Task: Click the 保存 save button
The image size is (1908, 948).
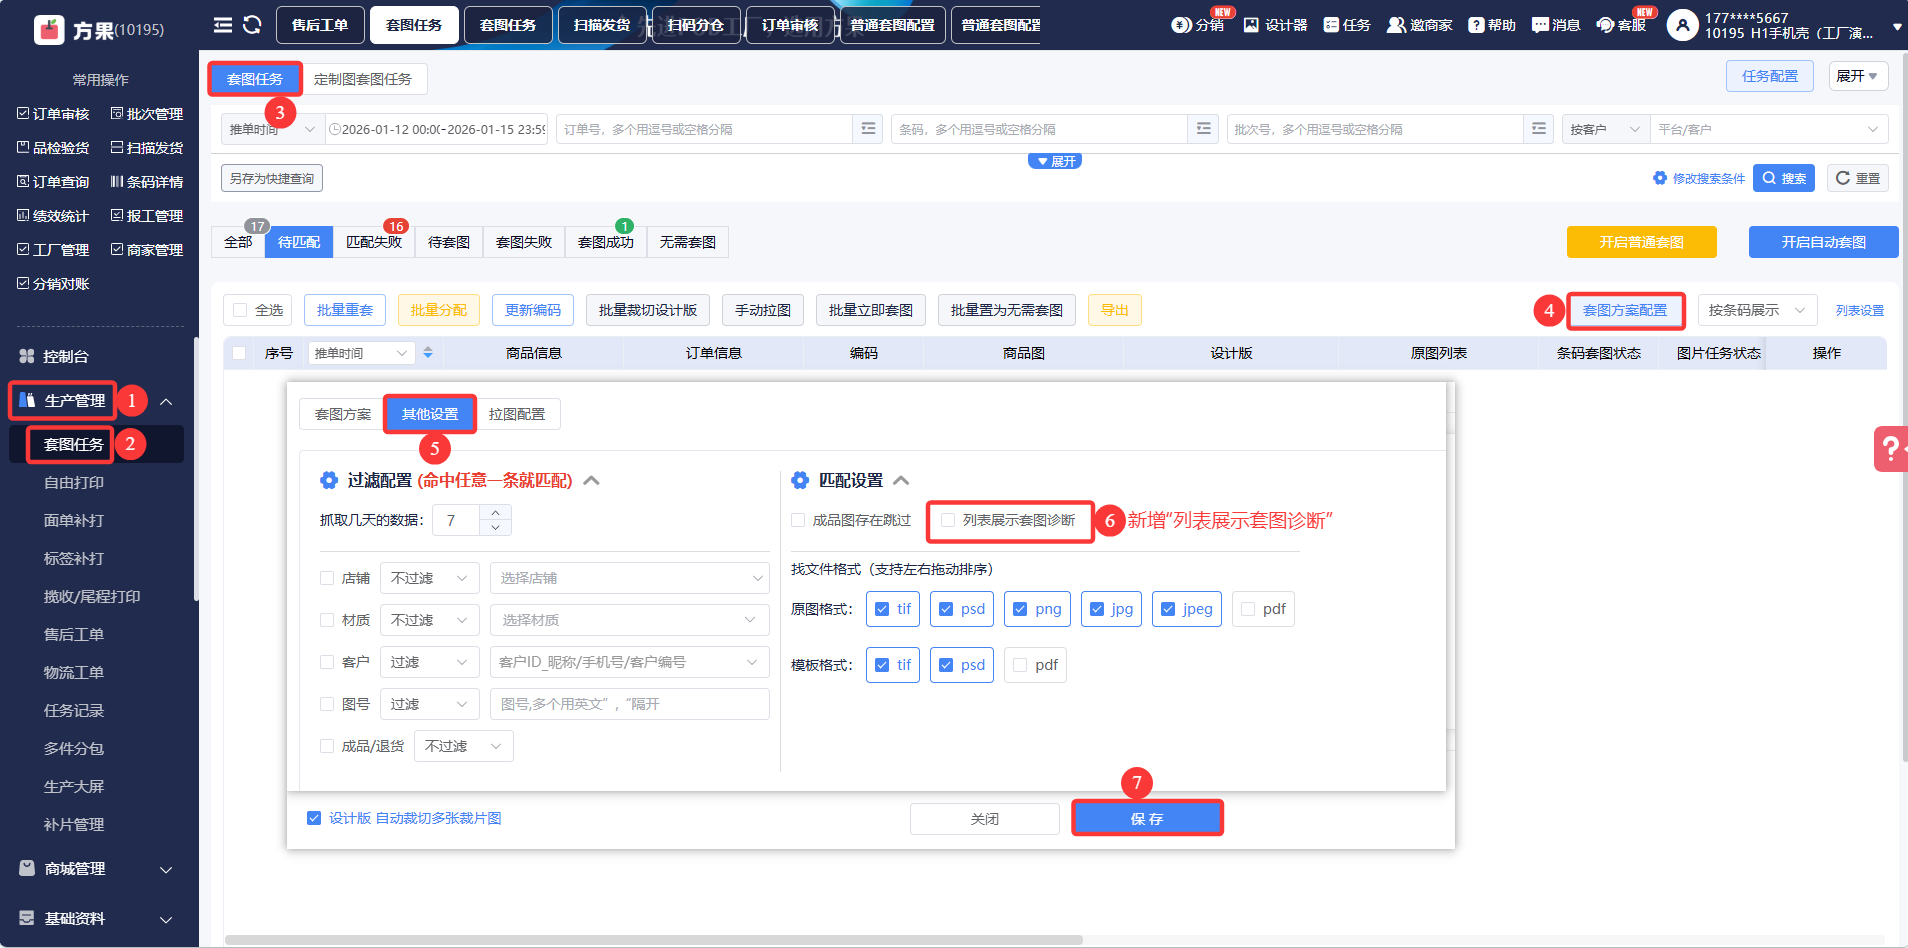Action: [x=1147, y=818]
